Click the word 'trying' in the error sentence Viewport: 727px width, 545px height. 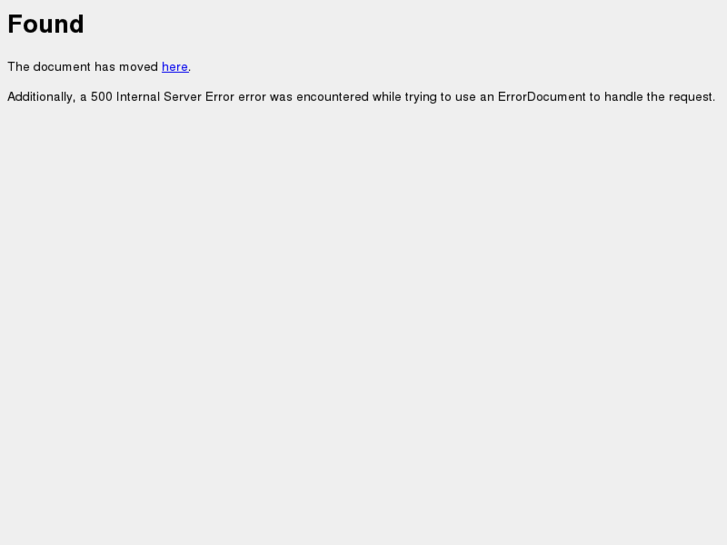pyautogui.click(x=421, y=97)
